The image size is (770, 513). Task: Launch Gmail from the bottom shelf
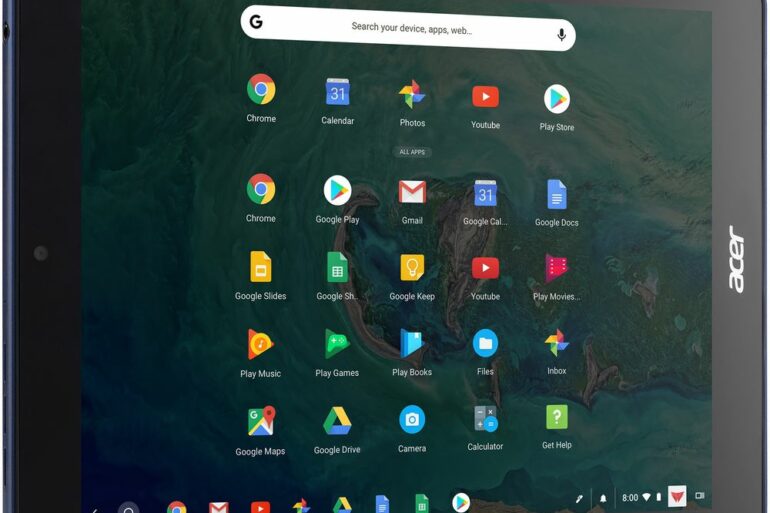click(x=219, y=508)
